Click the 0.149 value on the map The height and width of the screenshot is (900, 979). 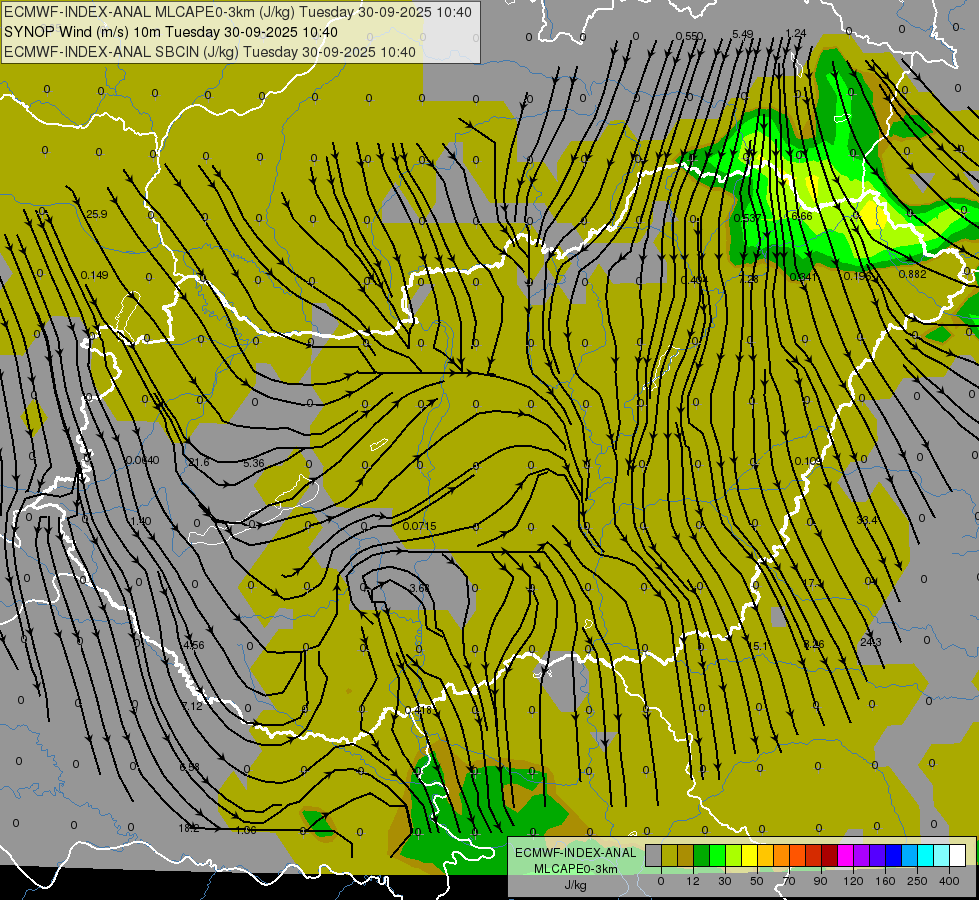[x=94, y=275]
